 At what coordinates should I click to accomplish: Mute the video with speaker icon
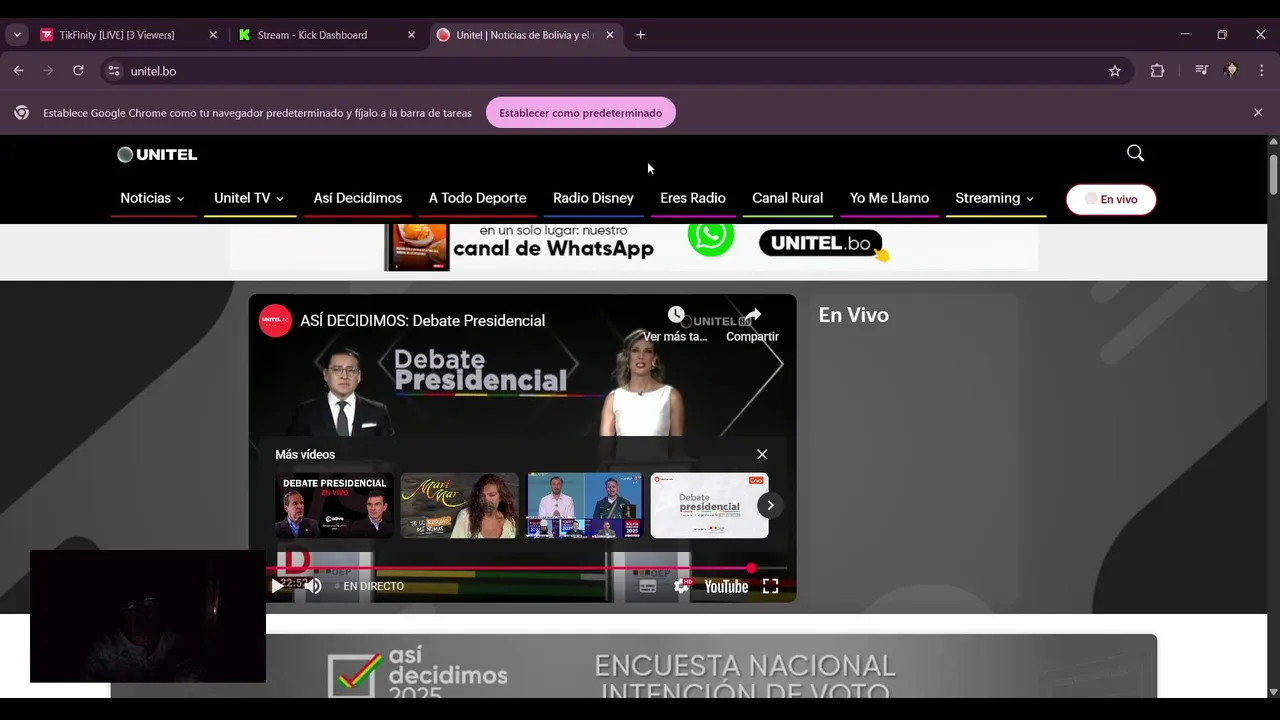pyautogui.click(x=313, y=586)
